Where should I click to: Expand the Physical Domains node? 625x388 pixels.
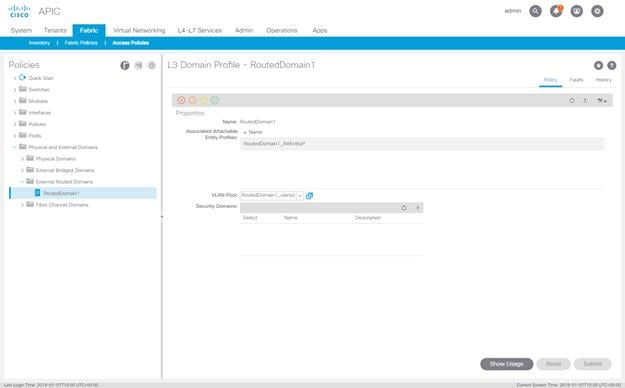tap(22, 159)
